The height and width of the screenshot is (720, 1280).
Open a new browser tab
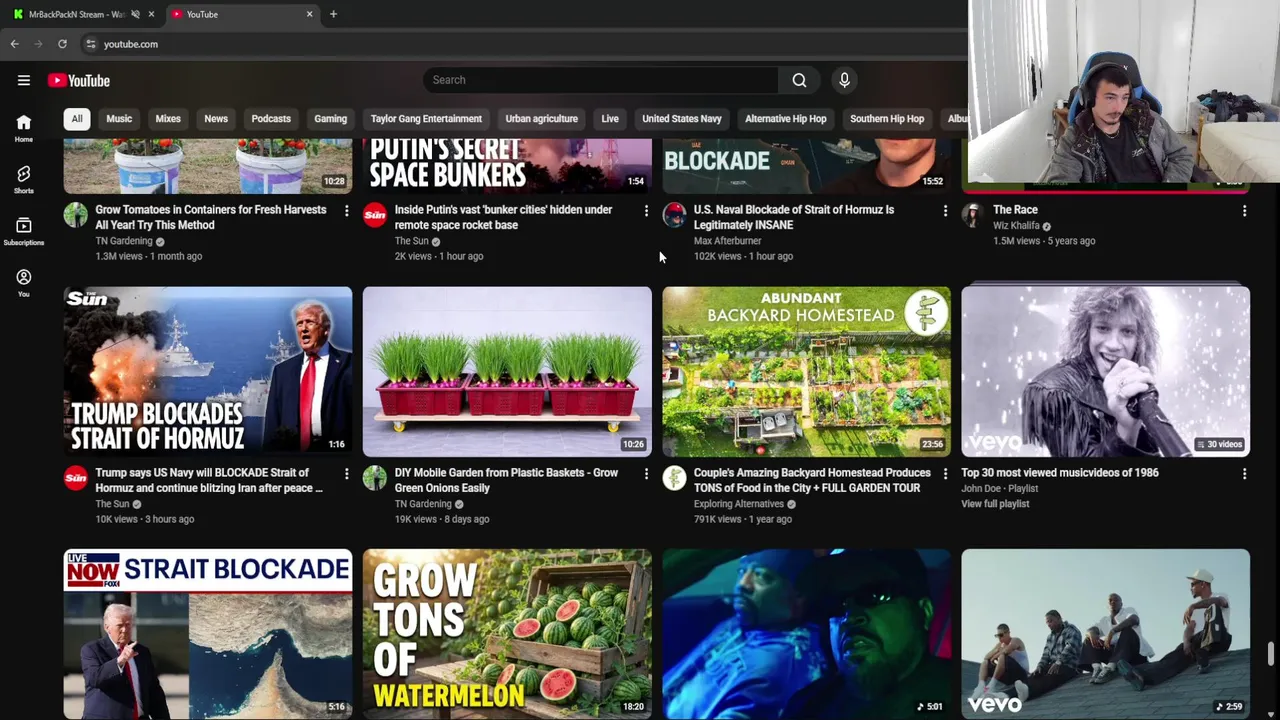[x=333, y=14]
